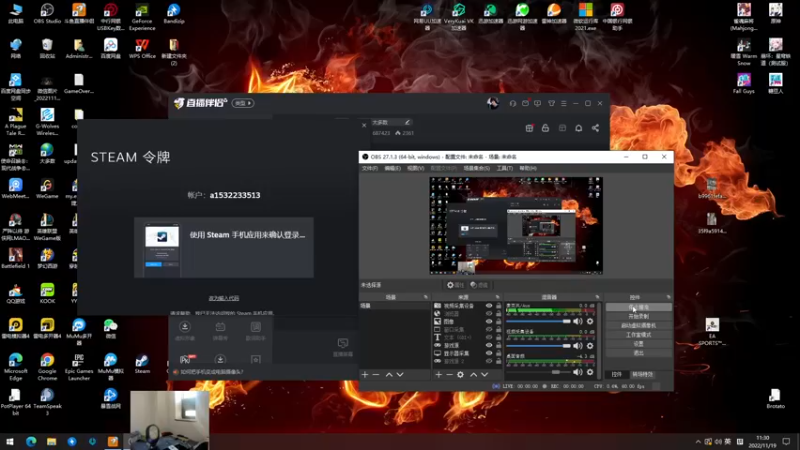Toggle lock of 视频采集设备 source
The height and width of the screenshot is (450, 800).
[498, 306]
